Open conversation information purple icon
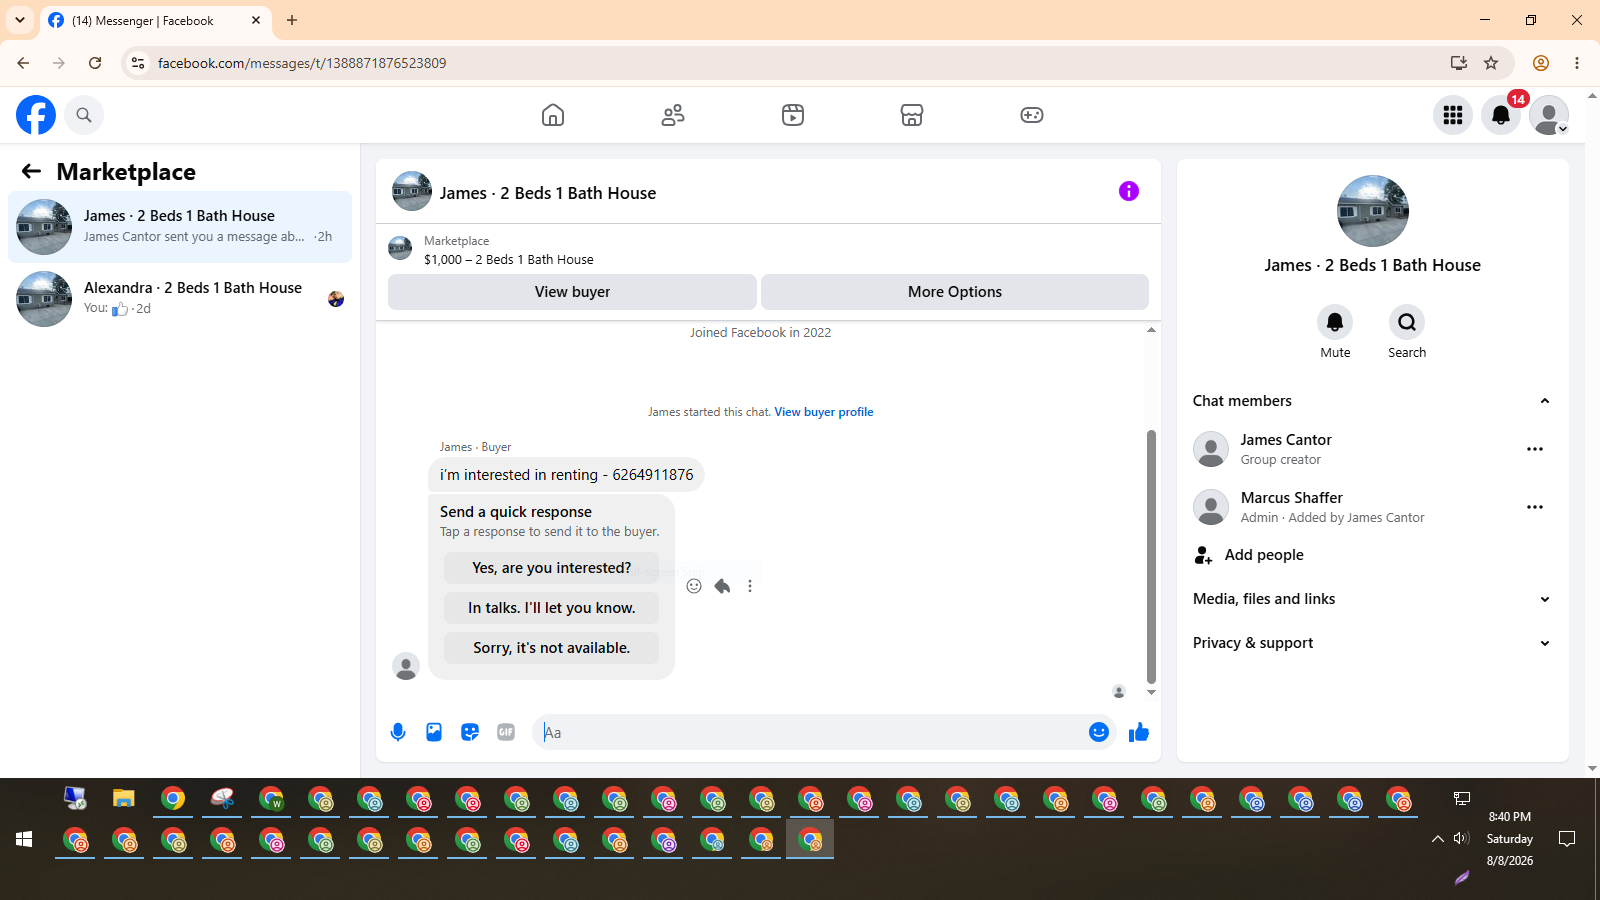 (1129, 191)
